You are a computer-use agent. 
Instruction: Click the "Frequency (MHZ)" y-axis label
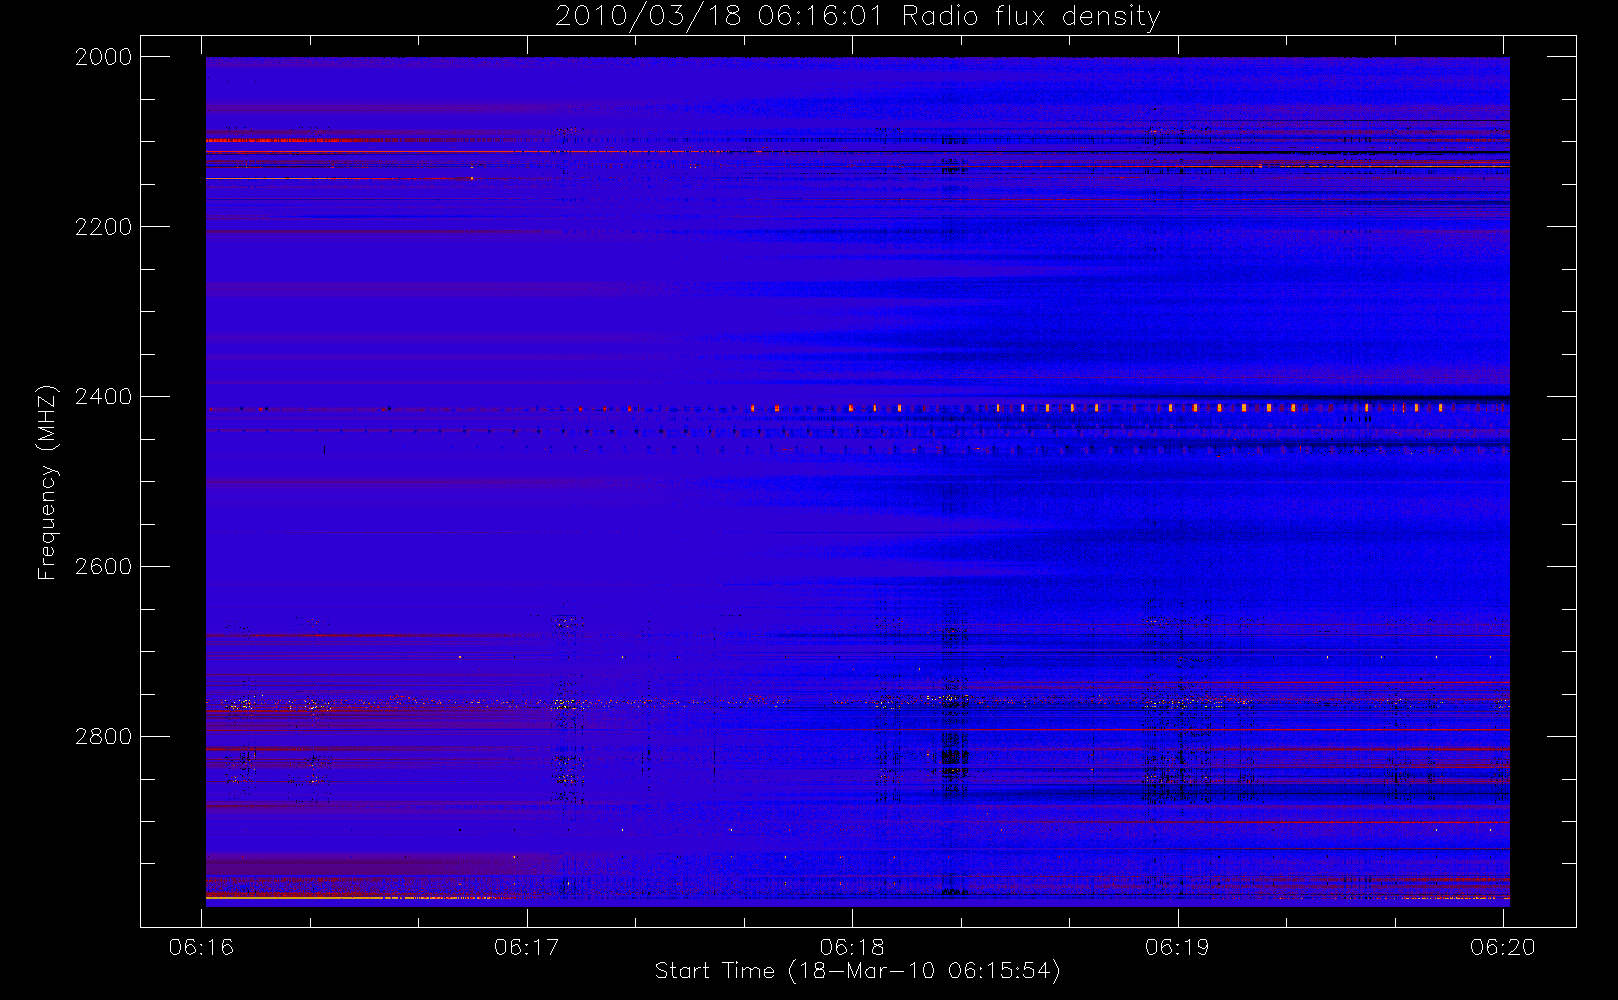[46, 482]
